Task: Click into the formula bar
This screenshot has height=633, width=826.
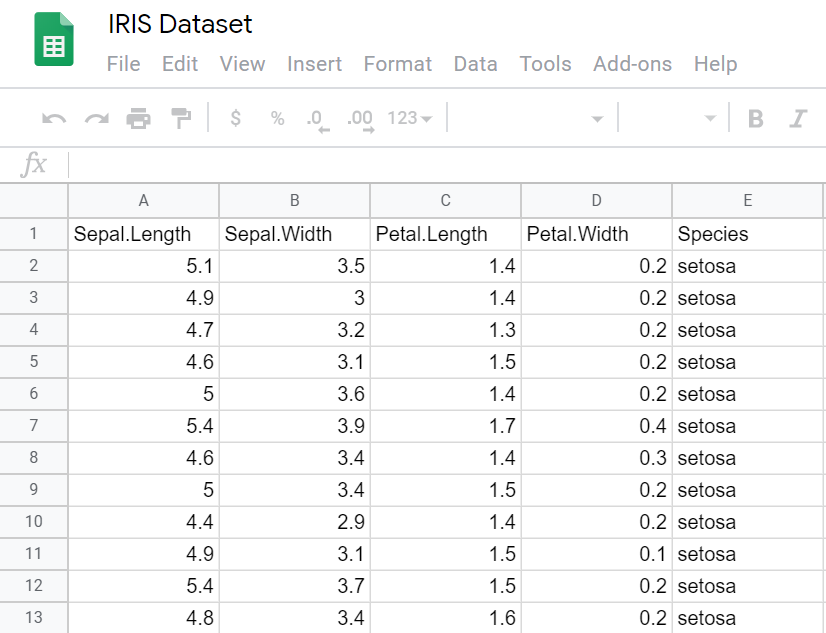Action: coord(447,164)
